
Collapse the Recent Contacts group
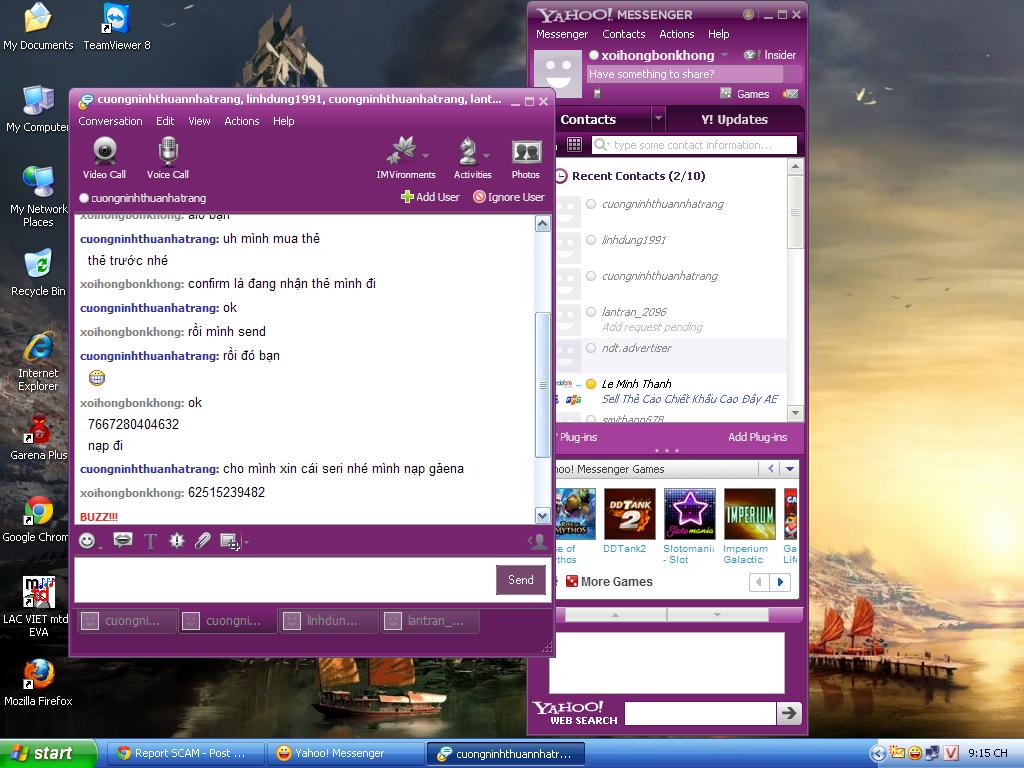tap(561, 176)
